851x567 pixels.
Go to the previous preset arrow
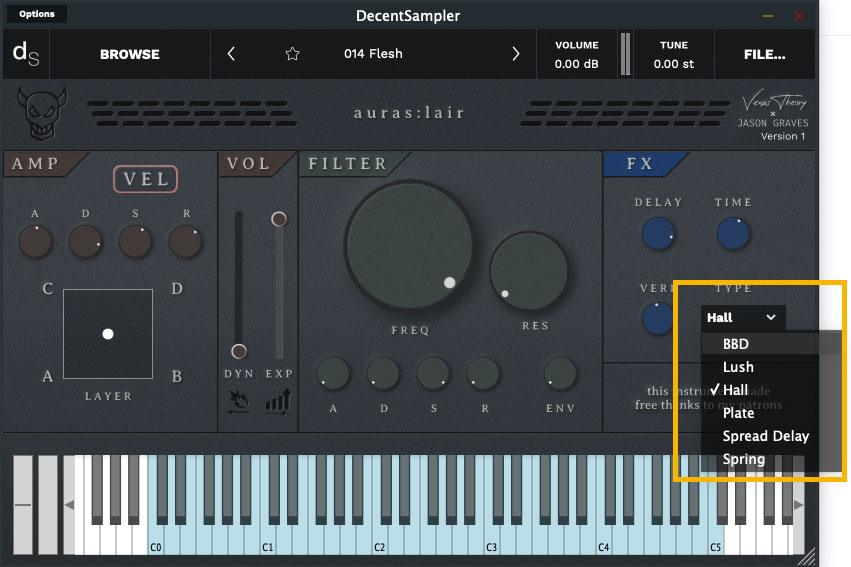tap(231, 54)
